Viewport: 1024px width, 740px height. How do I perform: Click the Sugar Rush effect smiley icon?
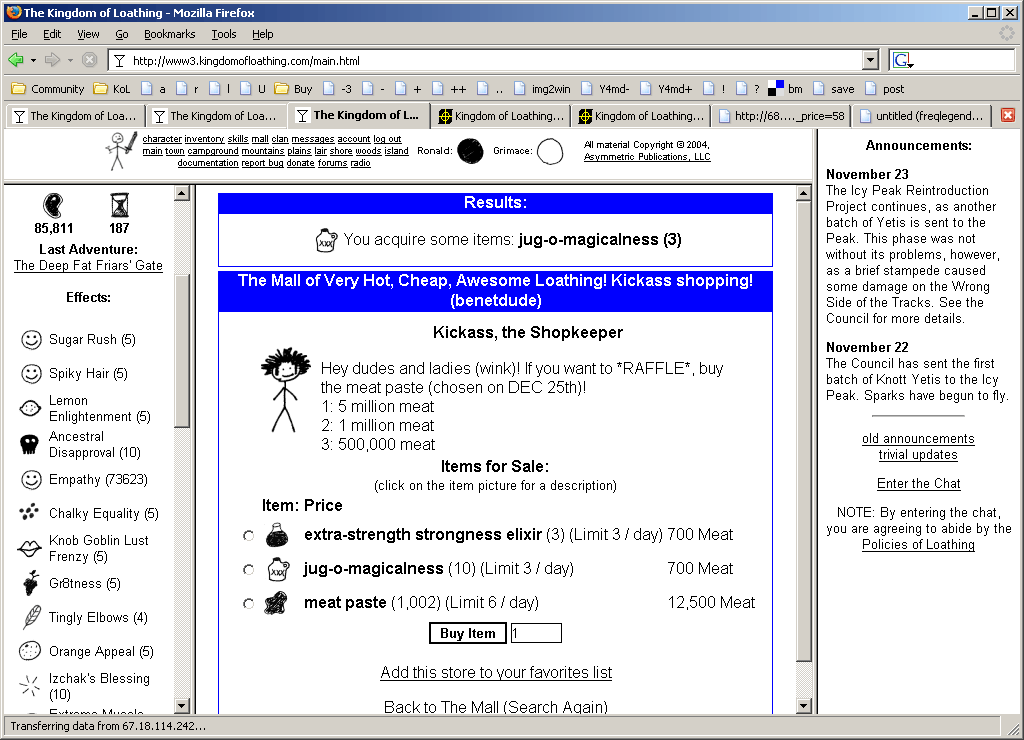31,340
